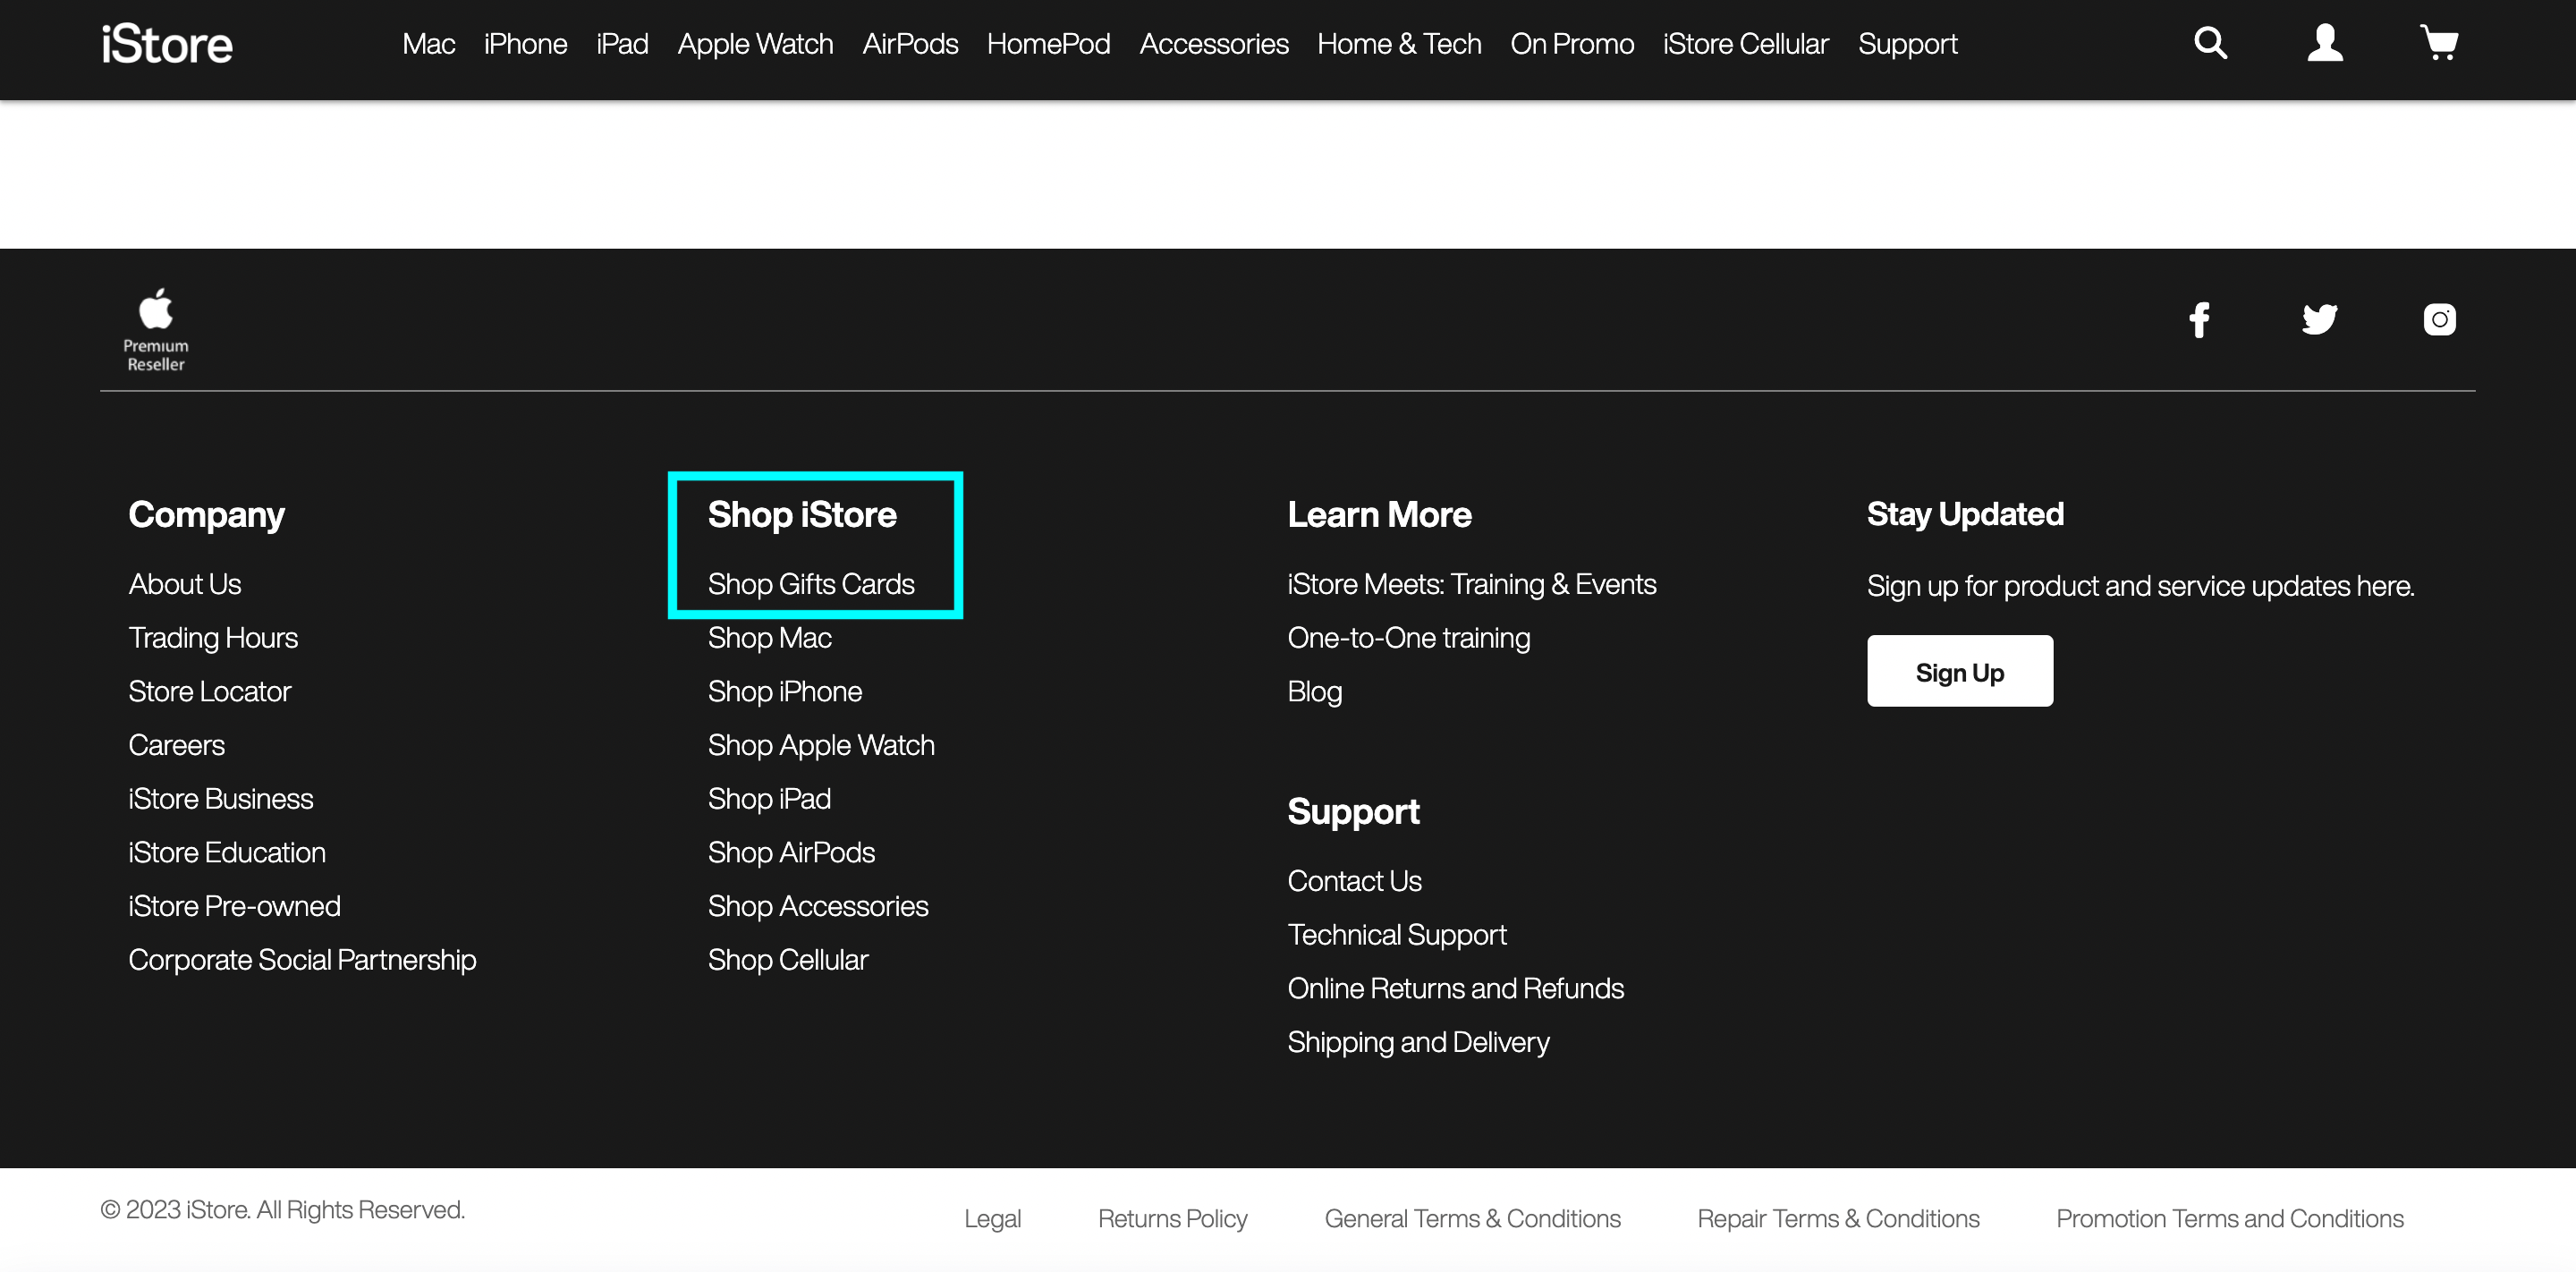Viewport: 2576px width, 1272px height.
Task: Open the Blog link
Action: 1314,692
